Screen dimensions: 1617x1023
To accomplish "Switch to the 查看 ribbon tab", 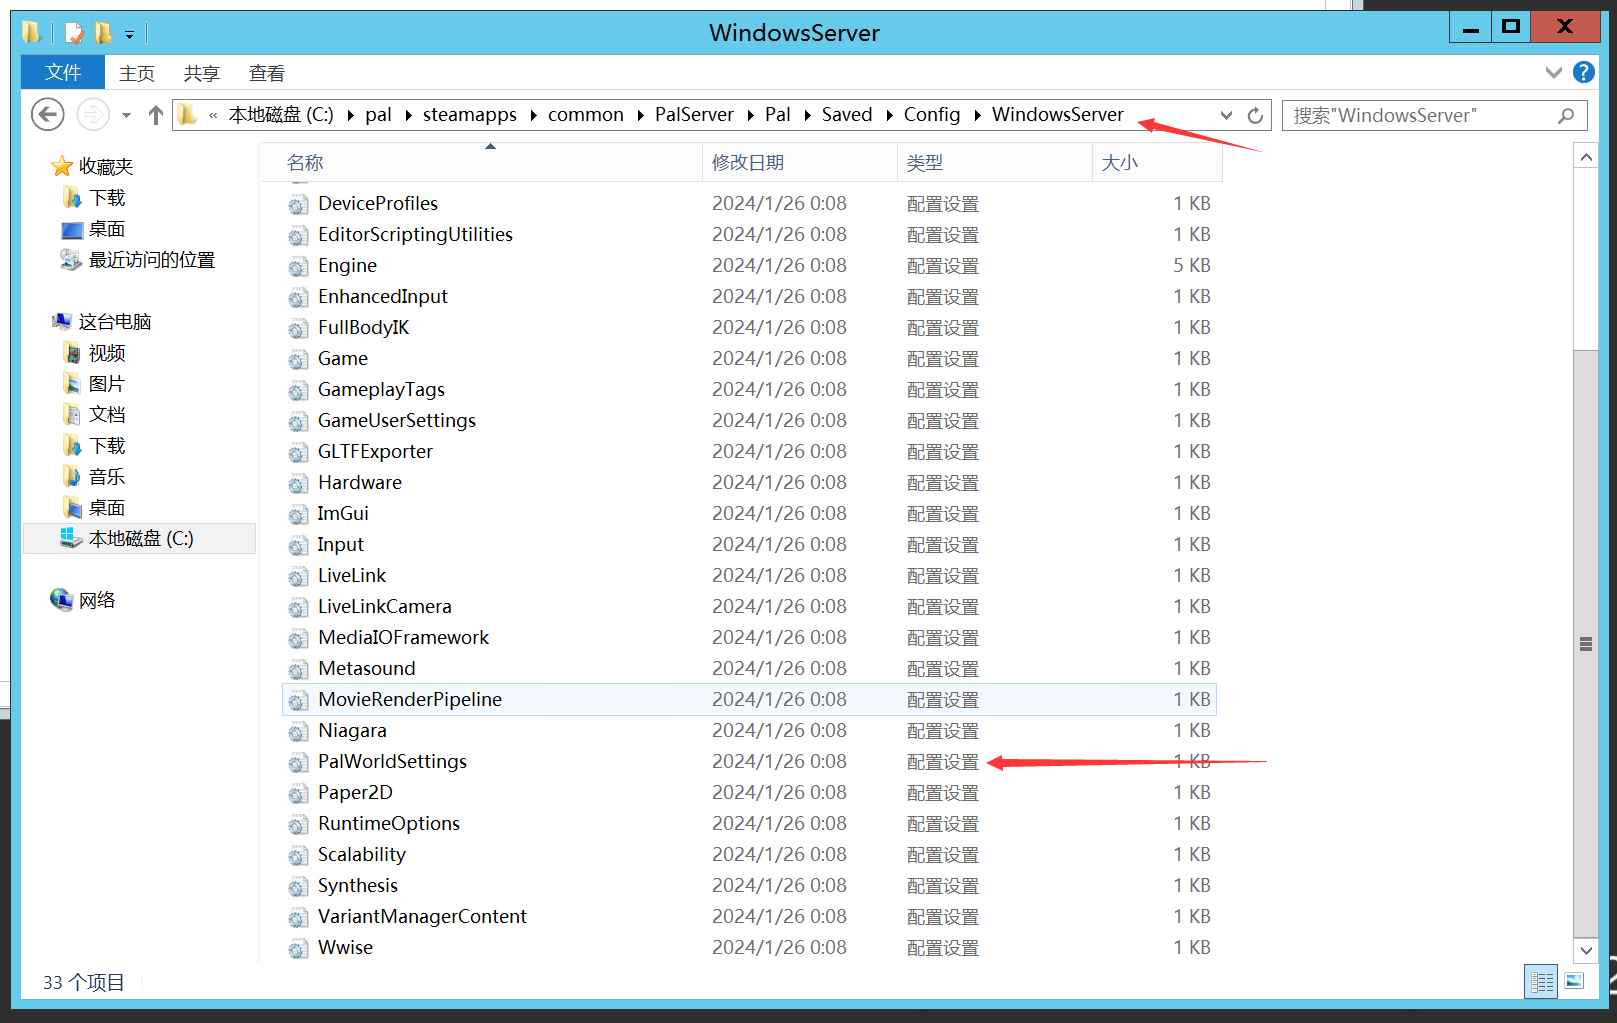I will click(266, 71).
